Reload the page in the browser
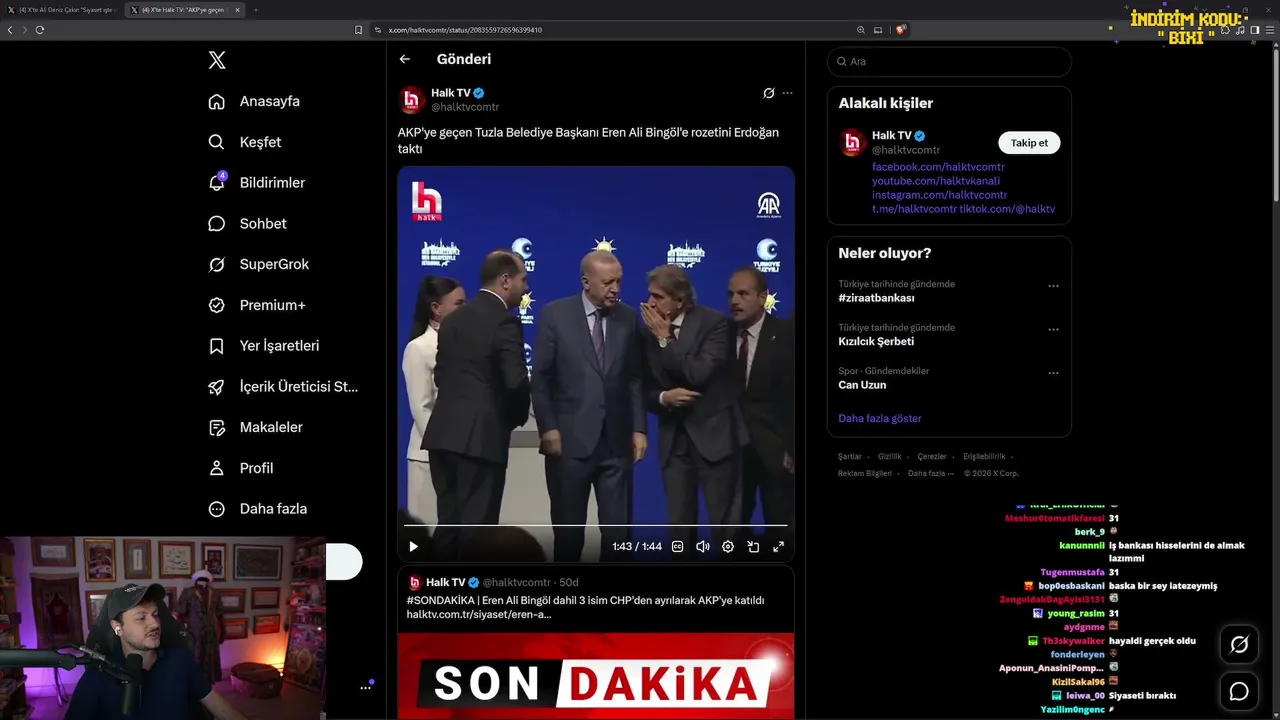The width and height of the screenshot is (1280, 720). 40,30
